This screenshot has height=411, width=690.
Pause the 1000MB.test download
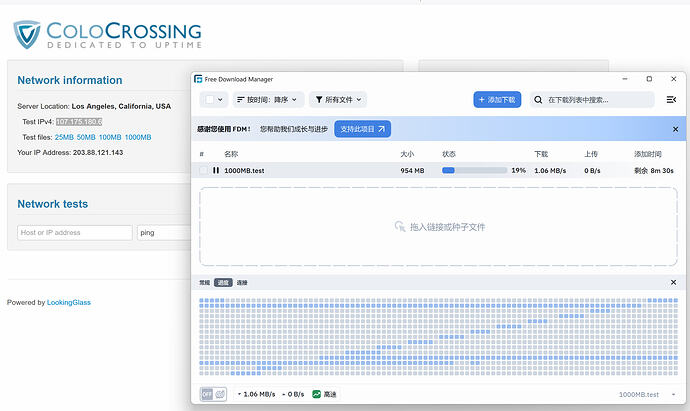click(216, 170)
